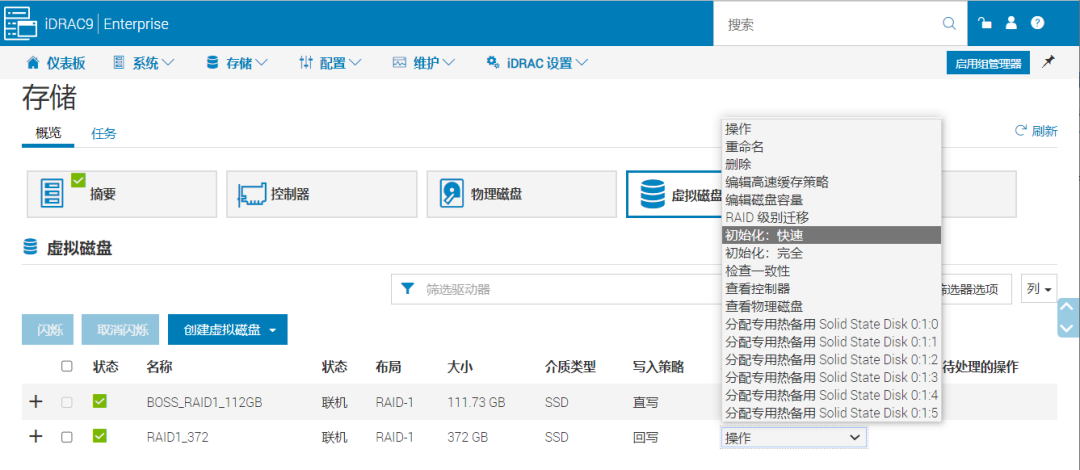Viewport: 1080px width, 470px height.
Task: Assign hot spare Solid State Disk 0:1:5
Action: tap(831, 413)
